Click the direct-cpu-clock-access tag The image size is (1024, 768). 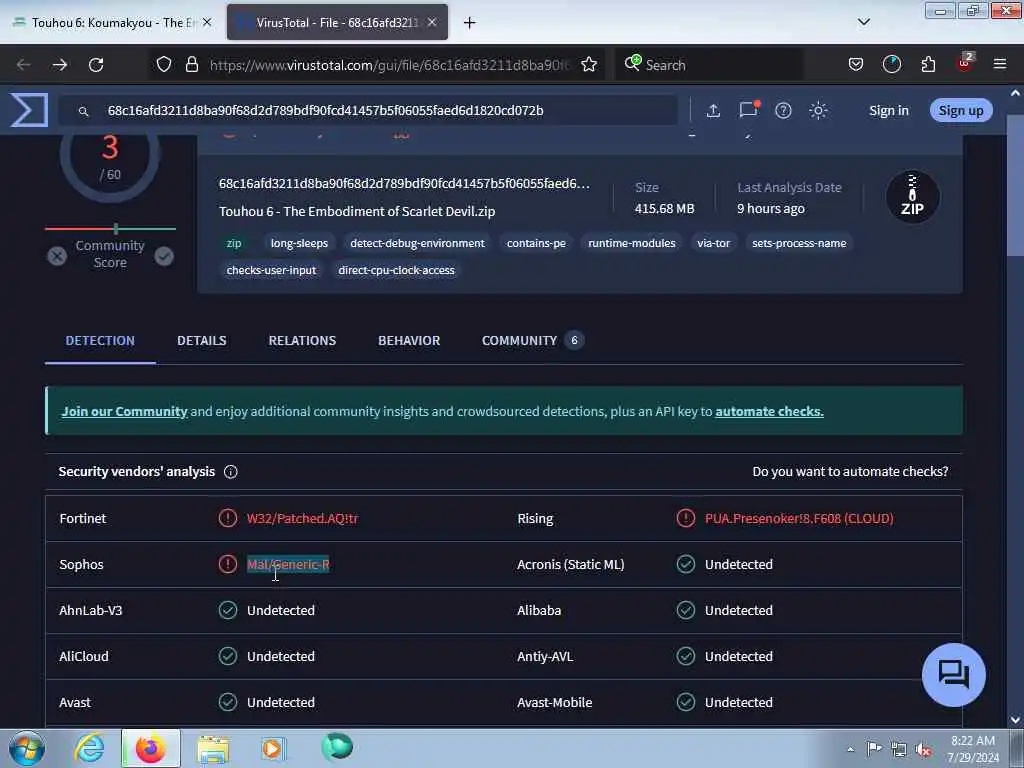point(396,270)
